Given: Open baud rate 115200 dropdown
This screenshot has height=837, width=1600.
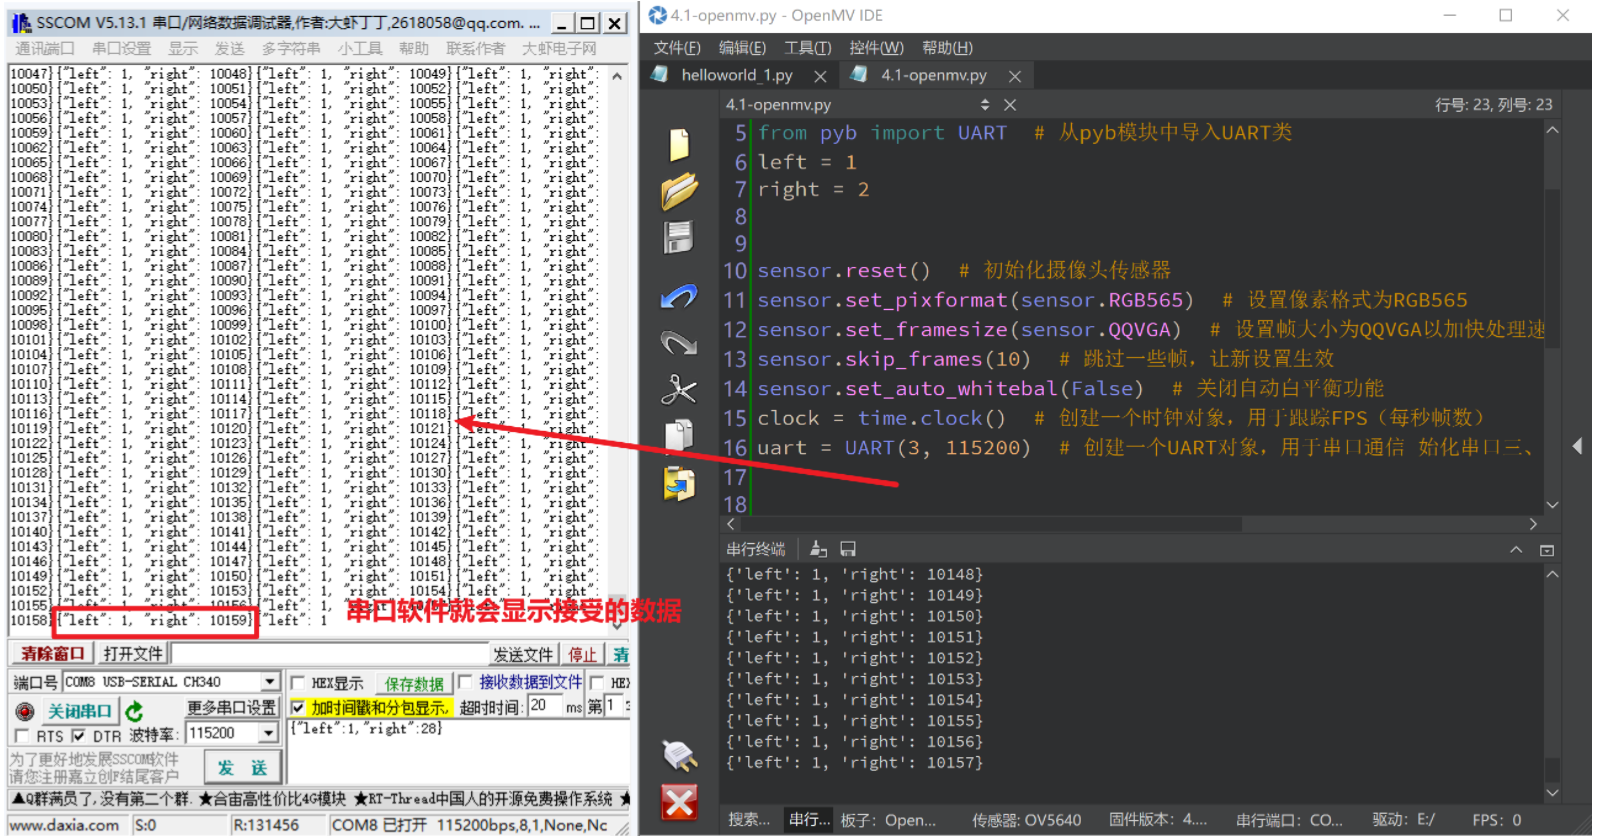Looking at the screenshot, I should pyautogui.click(x=268, y=733).
